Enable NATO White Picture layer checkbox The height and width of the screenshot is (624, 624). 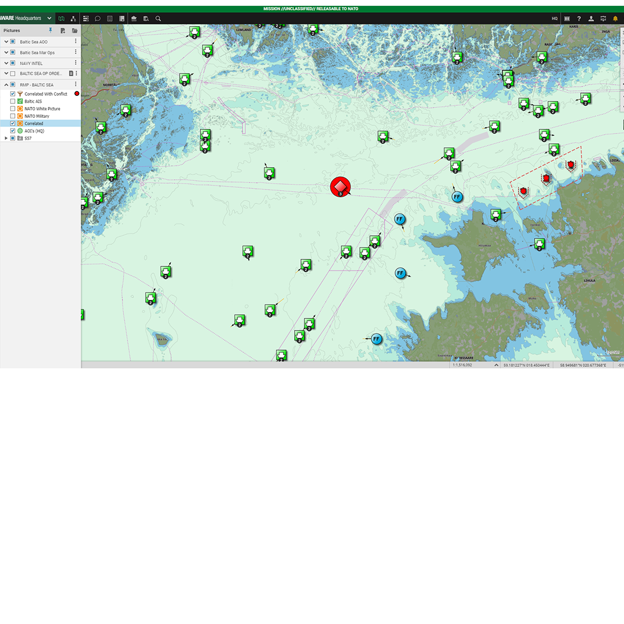13,109
